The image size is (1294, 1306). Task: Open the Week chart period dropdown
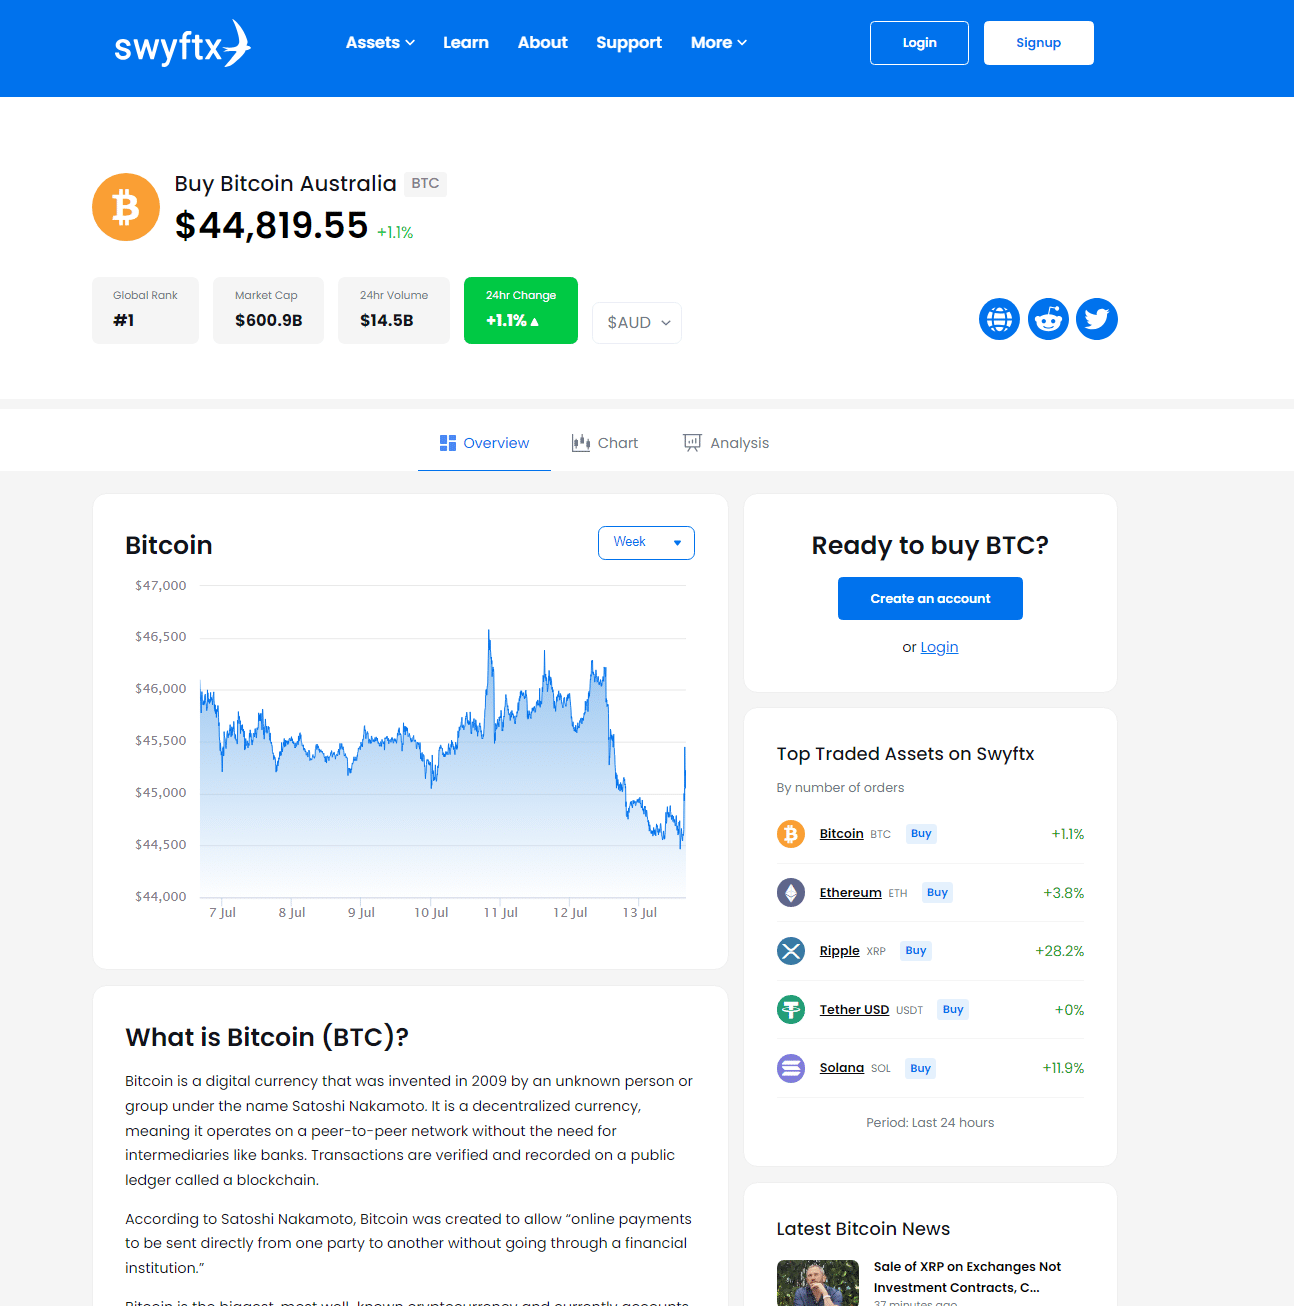tap(646, 542)
